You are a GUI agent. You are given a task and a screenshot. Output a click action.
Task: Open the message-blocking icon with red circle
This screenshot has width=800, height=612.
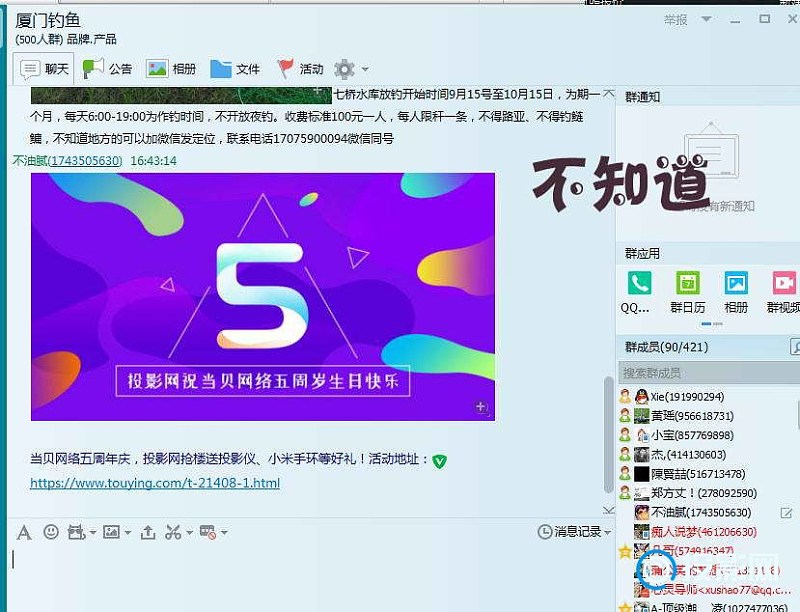point(208,532)
